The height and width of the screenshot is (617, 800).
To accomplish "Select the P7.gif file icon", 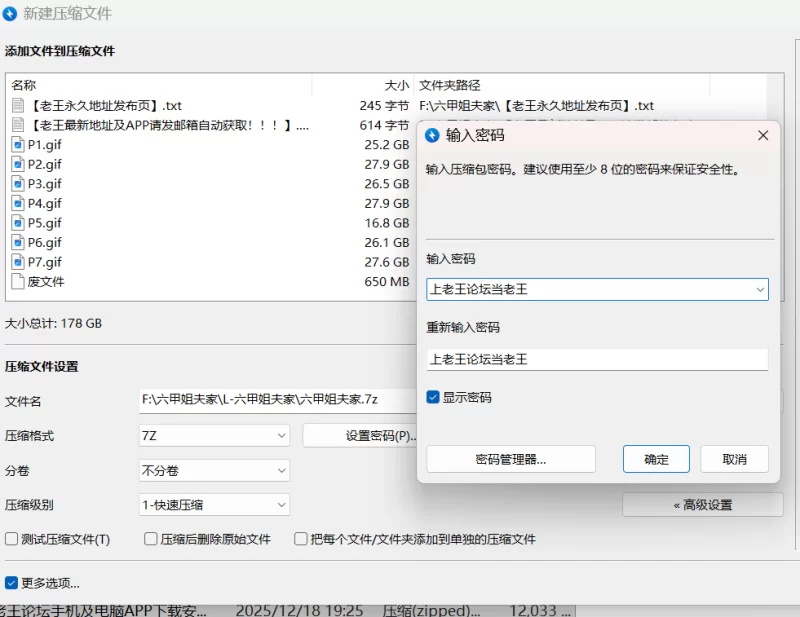I will [x=18, y=262].
